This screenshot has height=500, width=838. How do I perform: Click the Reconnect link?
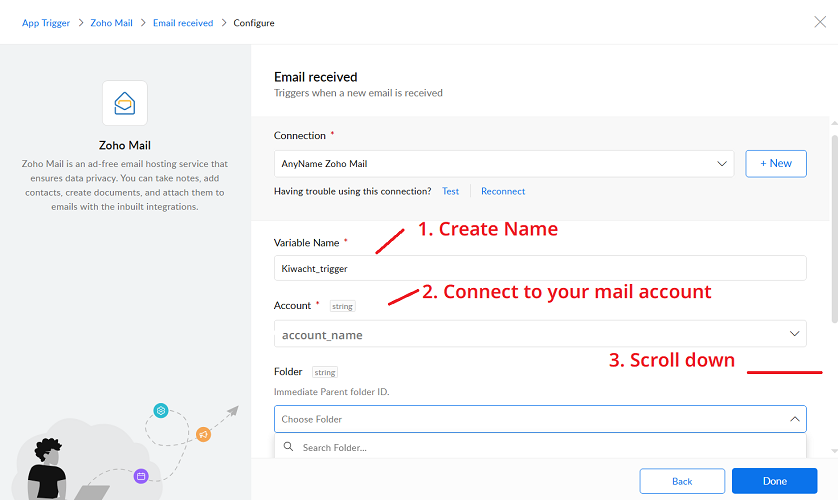coord(503,191)
